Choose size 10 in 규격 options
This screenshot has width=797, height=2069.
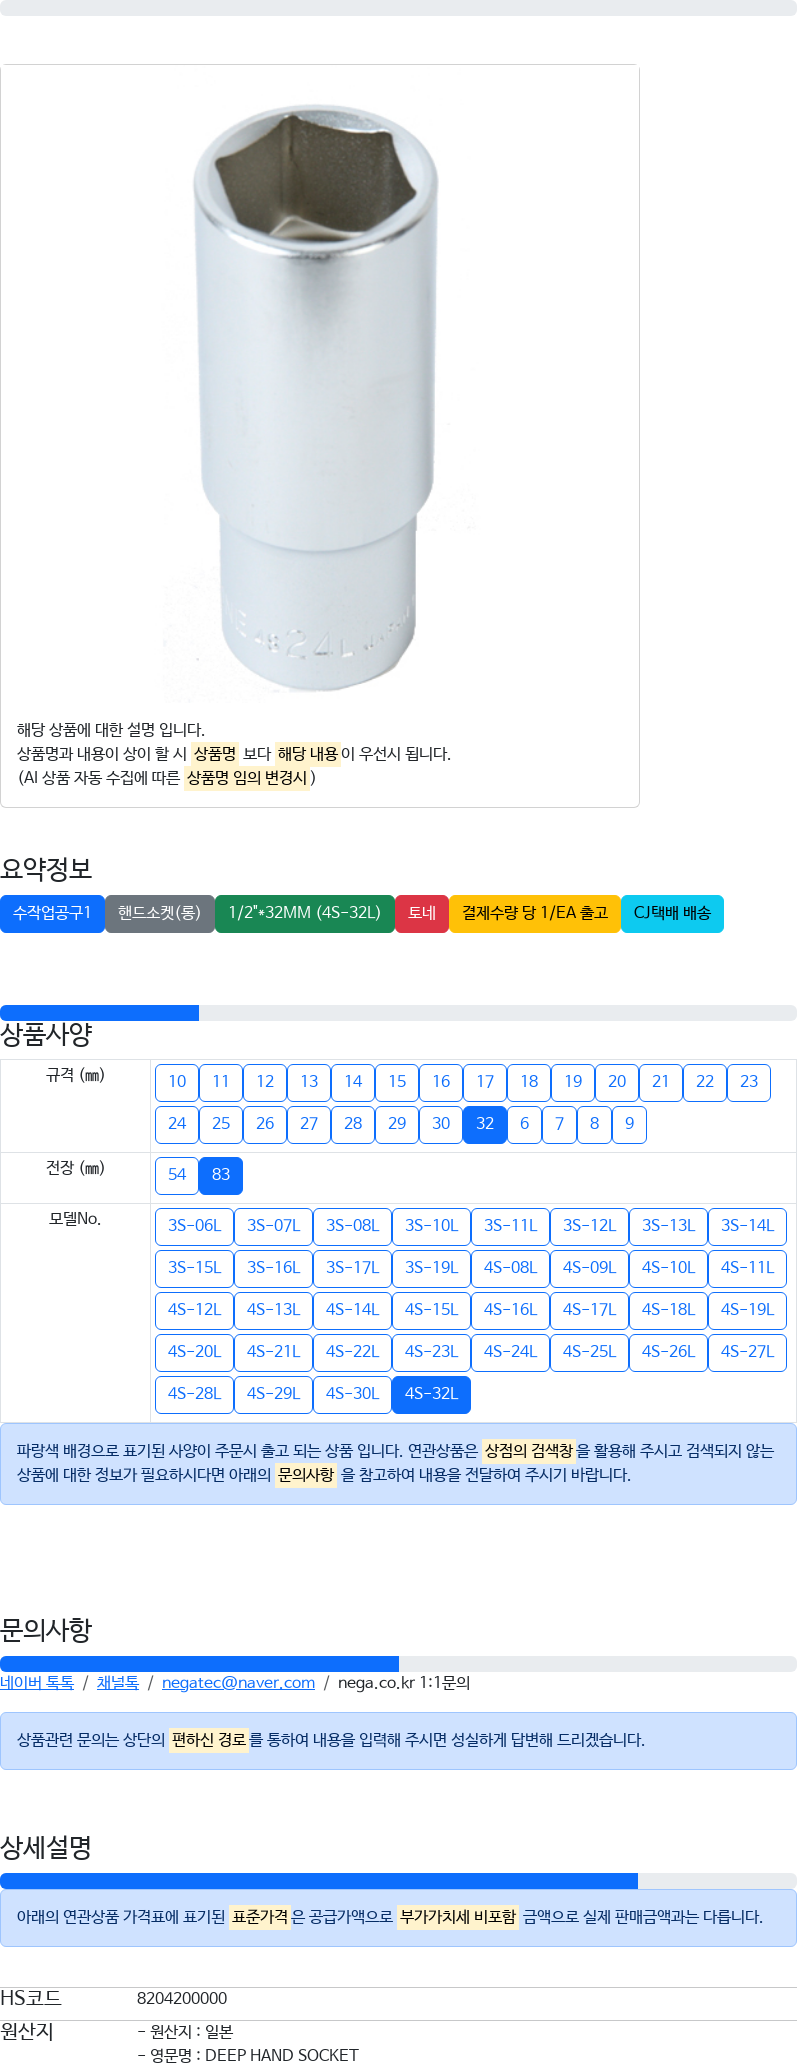click(177, 1082)
